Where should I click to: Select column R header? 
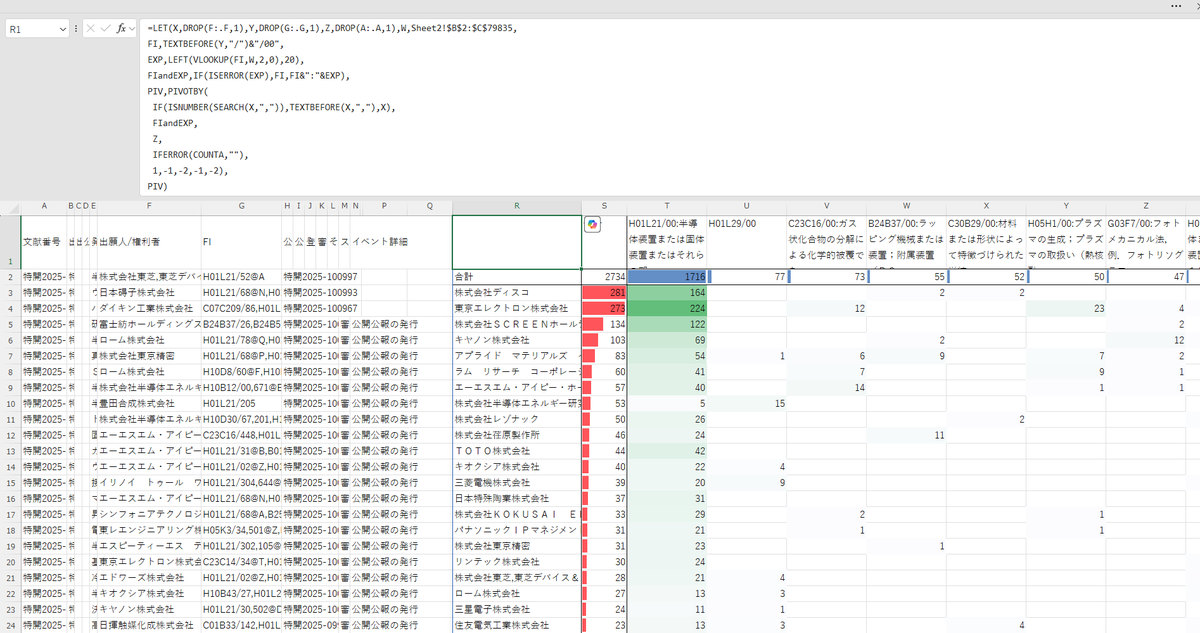coord(517,206)
